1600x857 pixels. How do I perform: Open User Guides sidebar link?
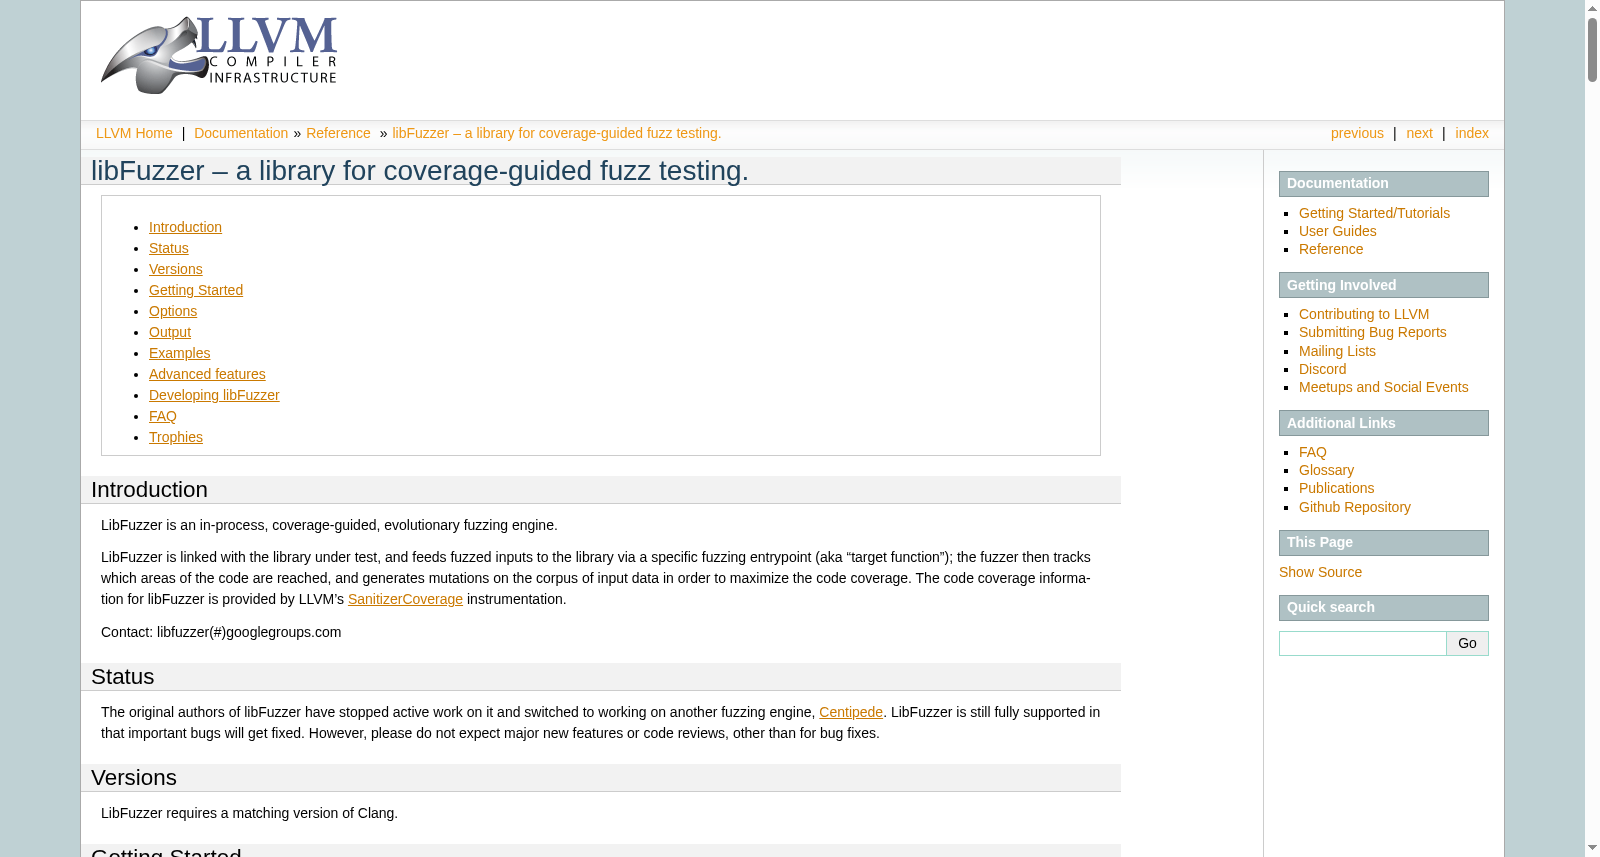(x=1337, y=231)
